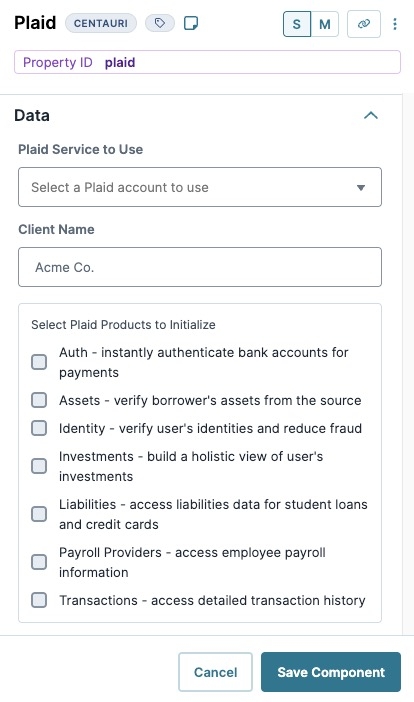
Task: Open the Plaid Service to Use dropdown
Action: (200, 187)
